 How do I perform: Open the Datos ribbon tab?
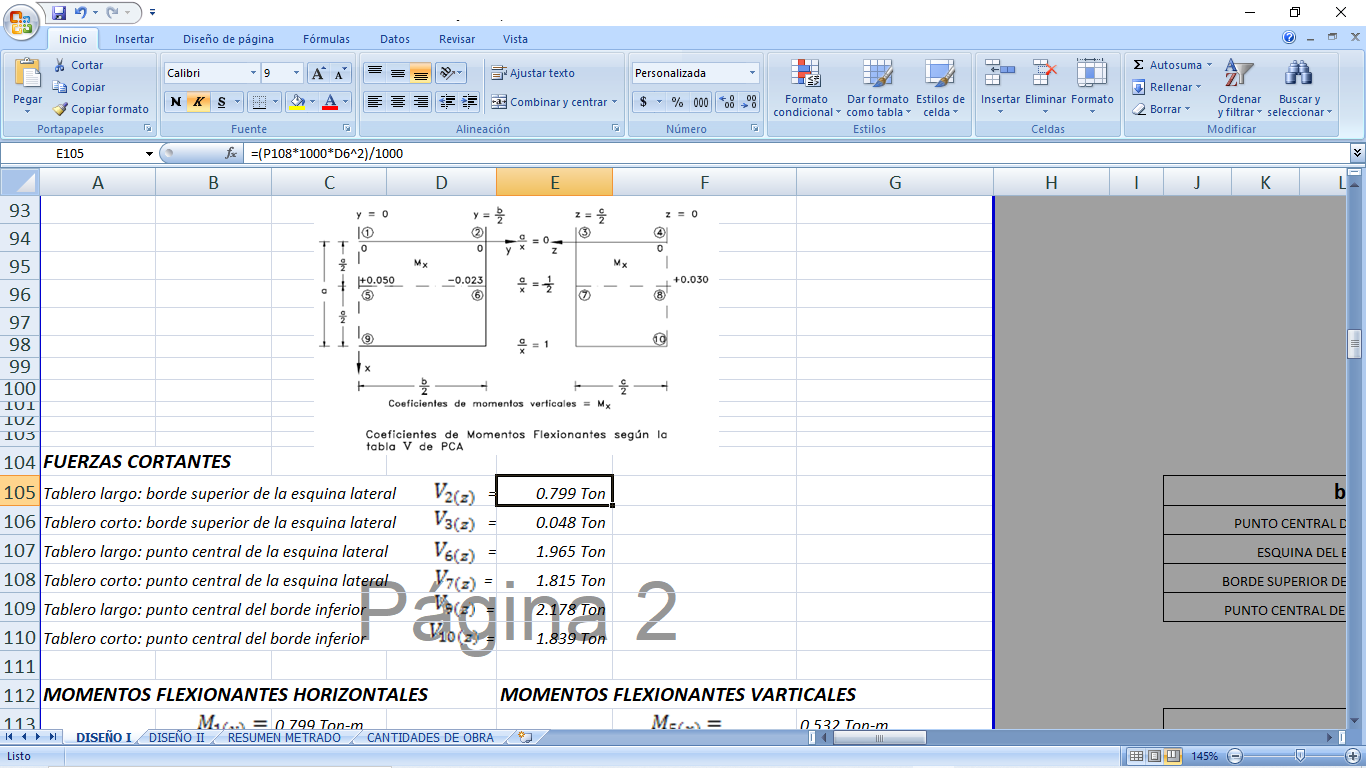tap(394, 39)
